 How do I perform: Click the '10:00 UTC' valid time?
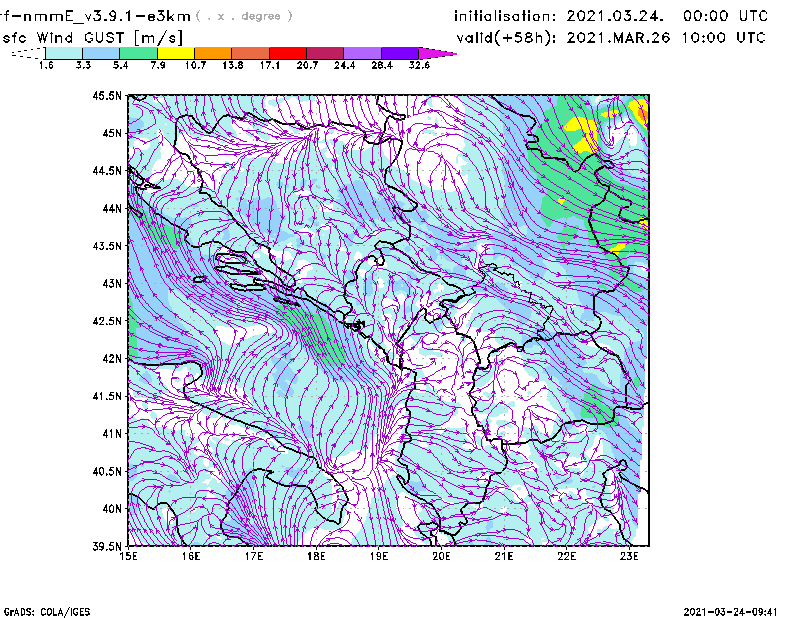click(x=723, y=38)
